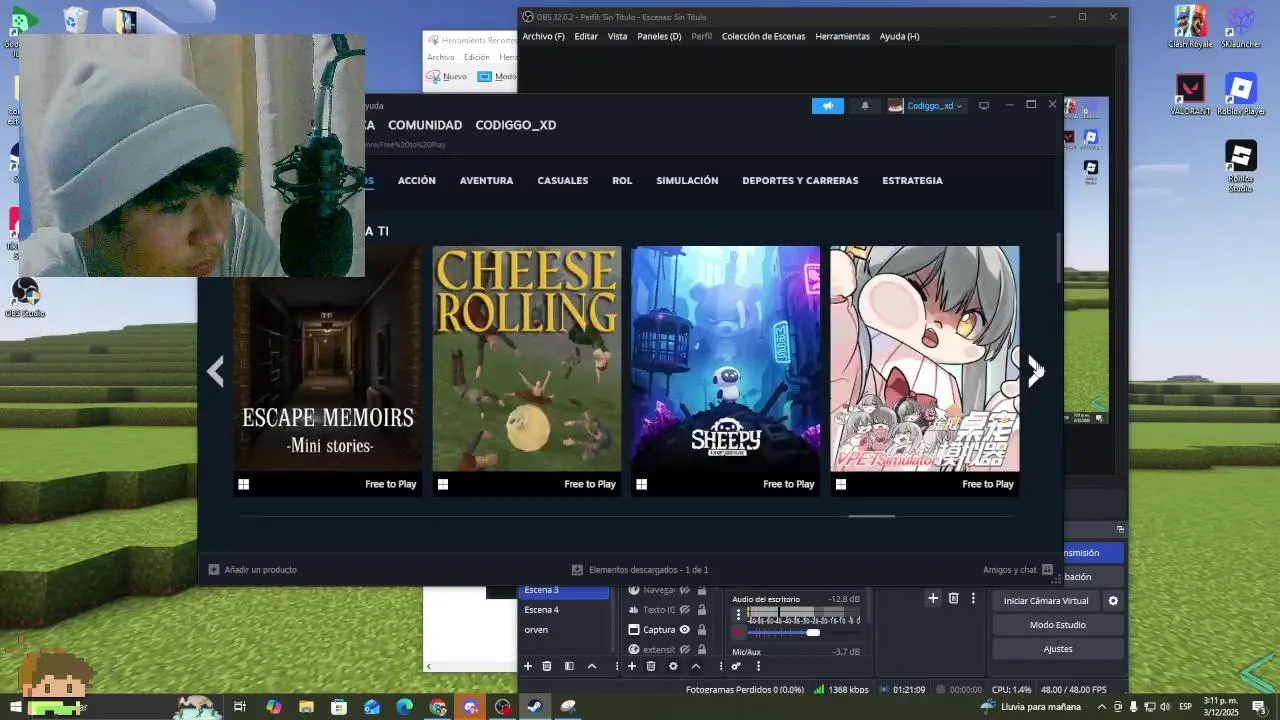The width and height of the screenshot is (1280, 720).
Task: Hide the Captura source via eye icon
Action: pyautogui.click(x=685, y=630)
